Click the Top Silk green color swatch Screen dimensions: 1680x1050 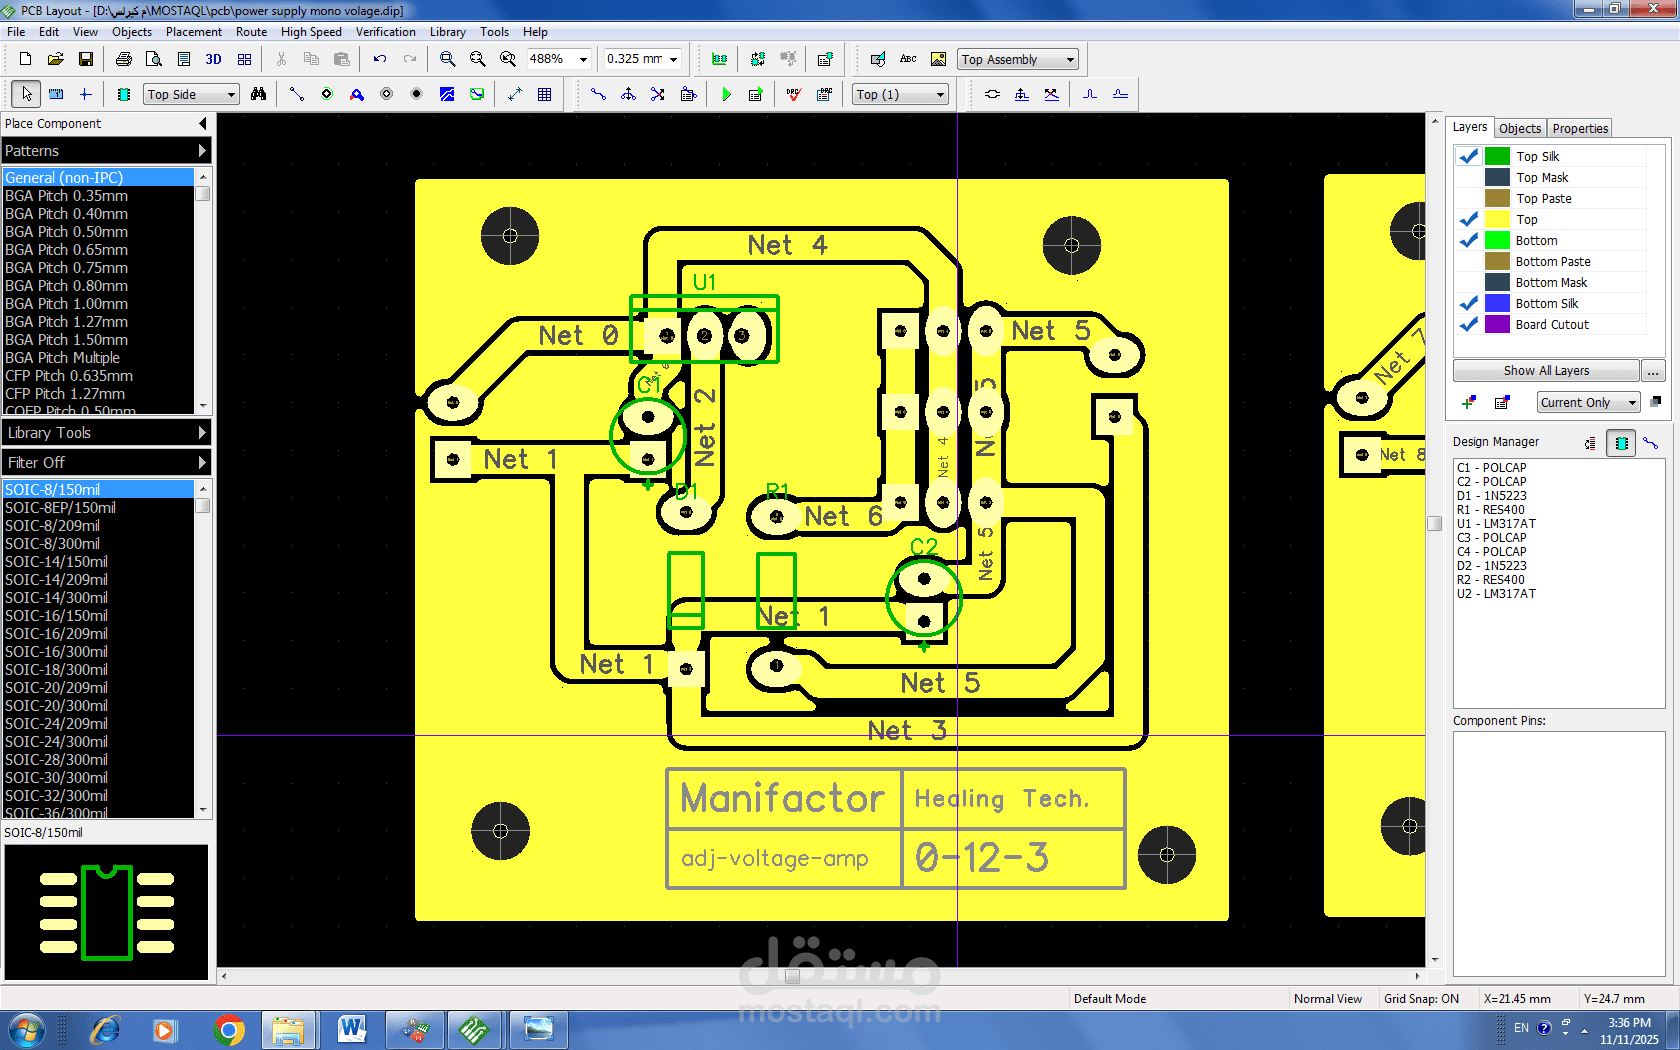coord(1497,156)
